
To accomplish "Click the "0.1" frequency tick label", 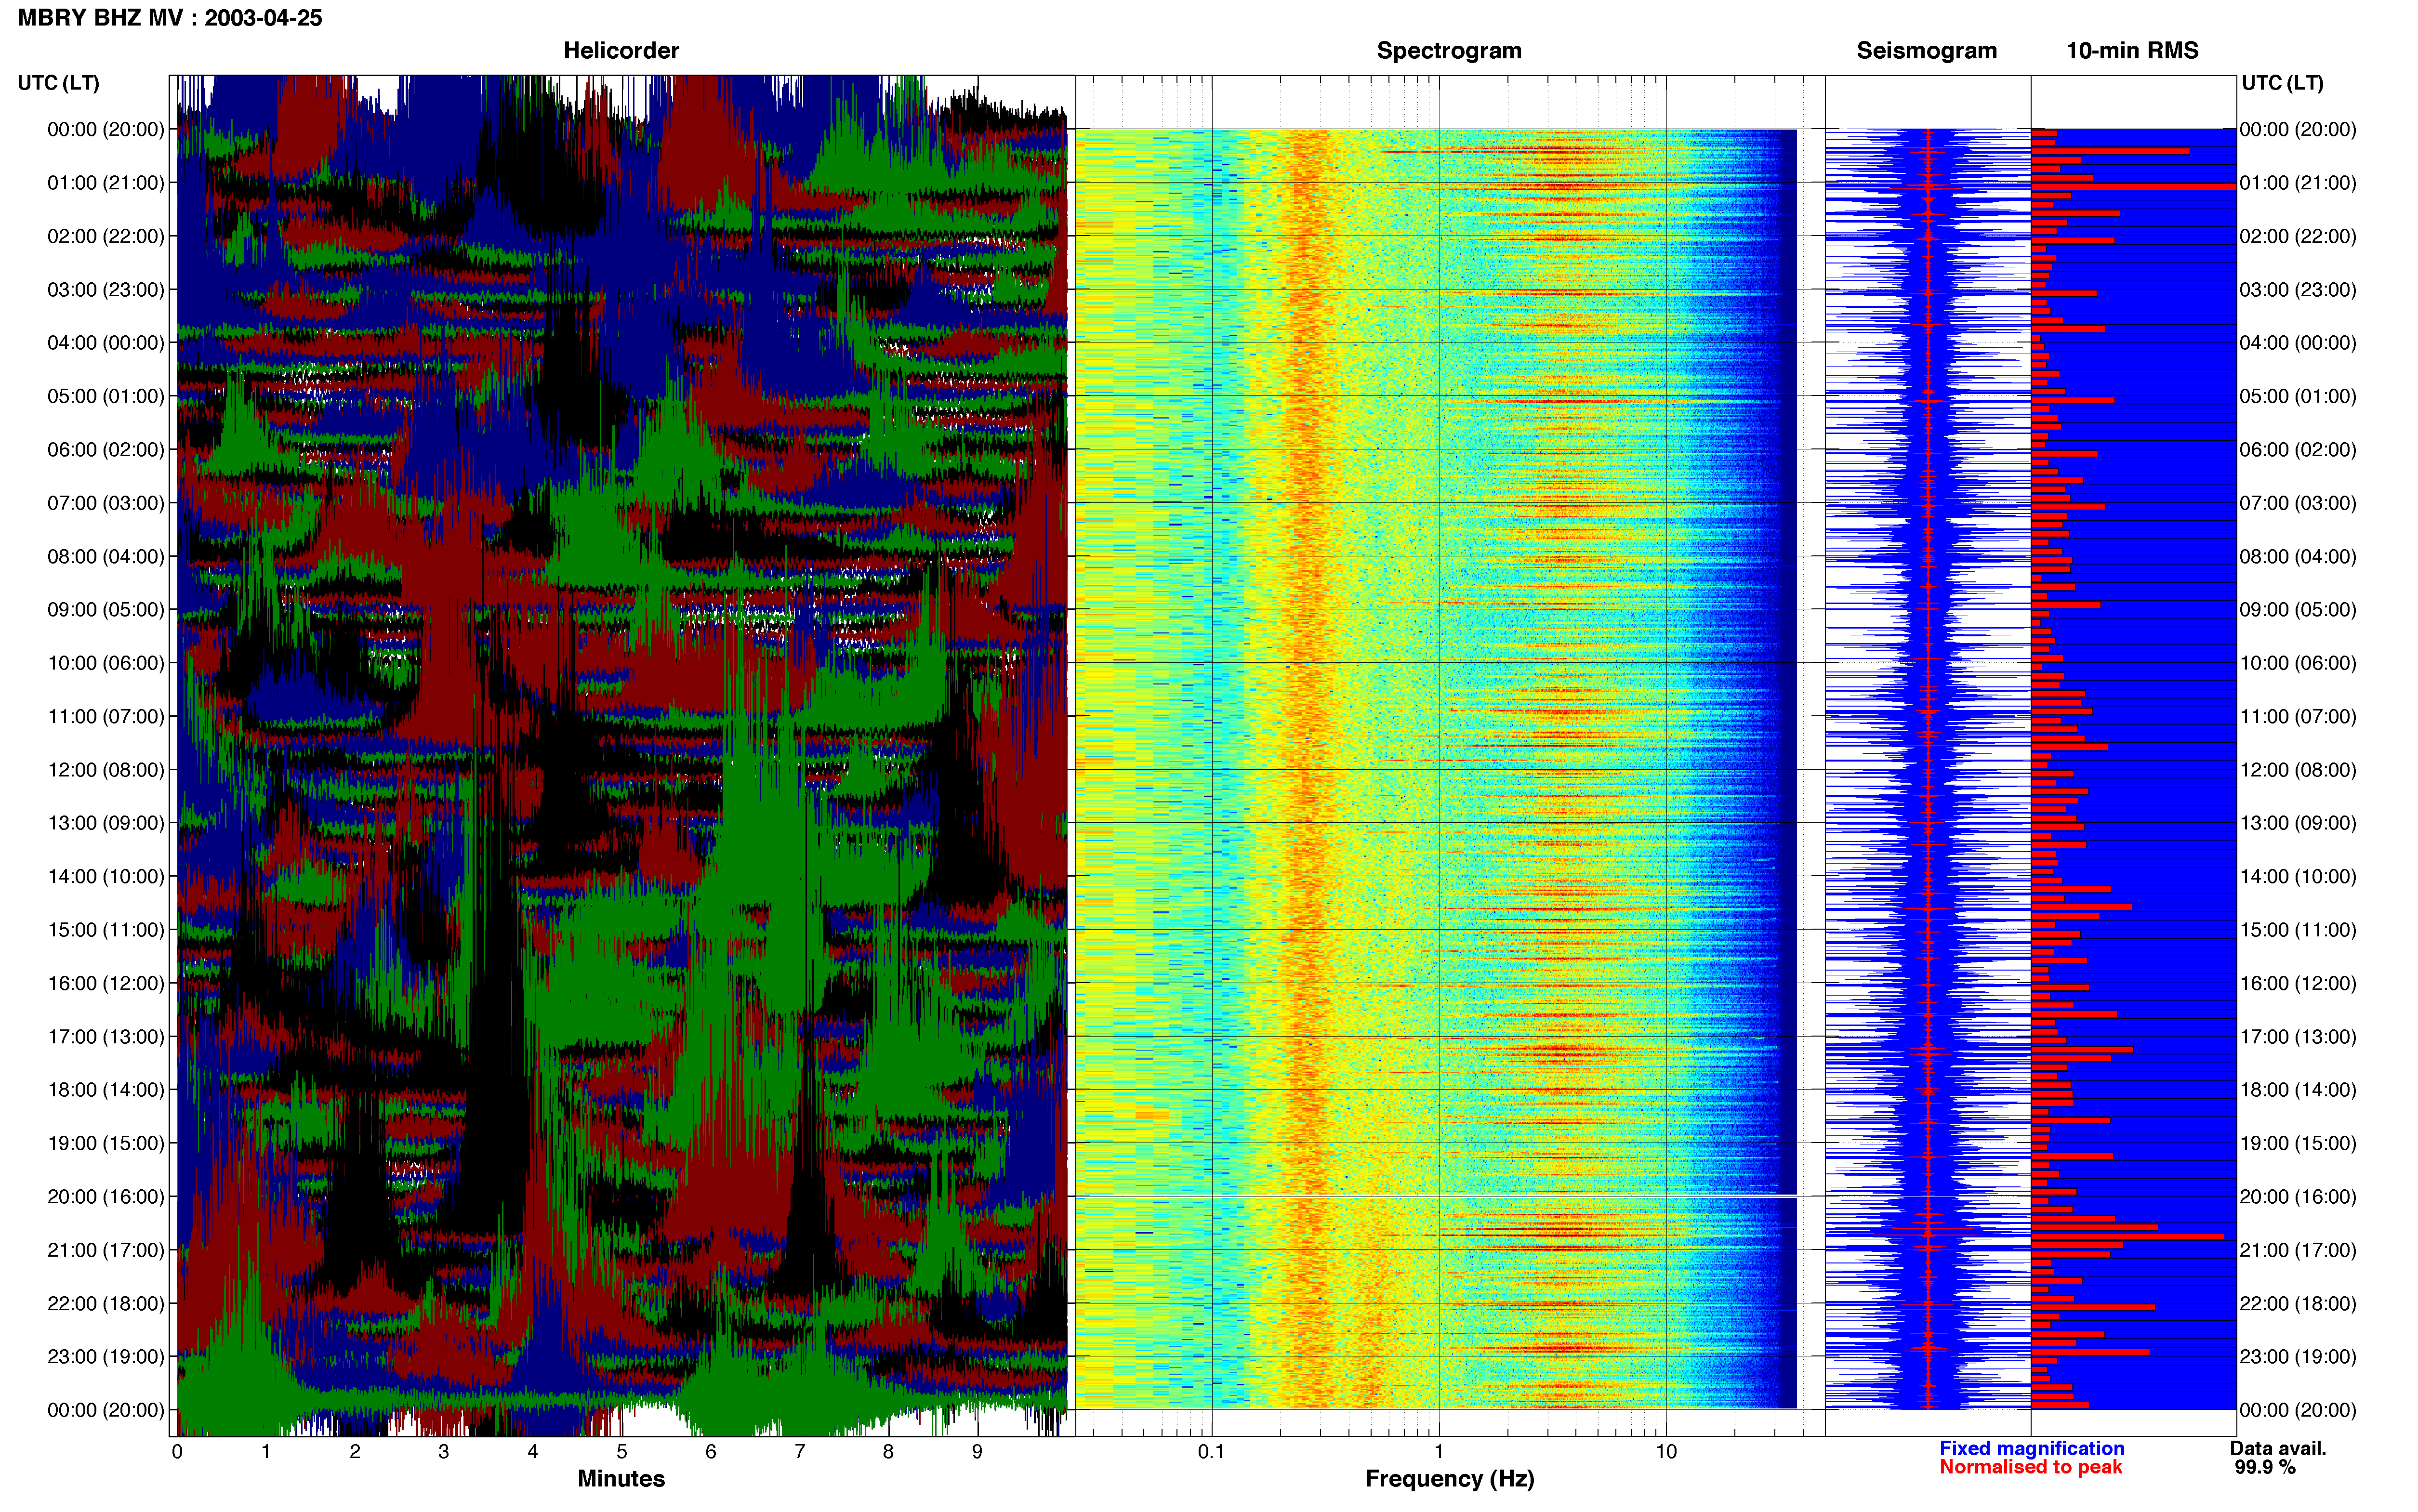I will coord(1211,1451).
